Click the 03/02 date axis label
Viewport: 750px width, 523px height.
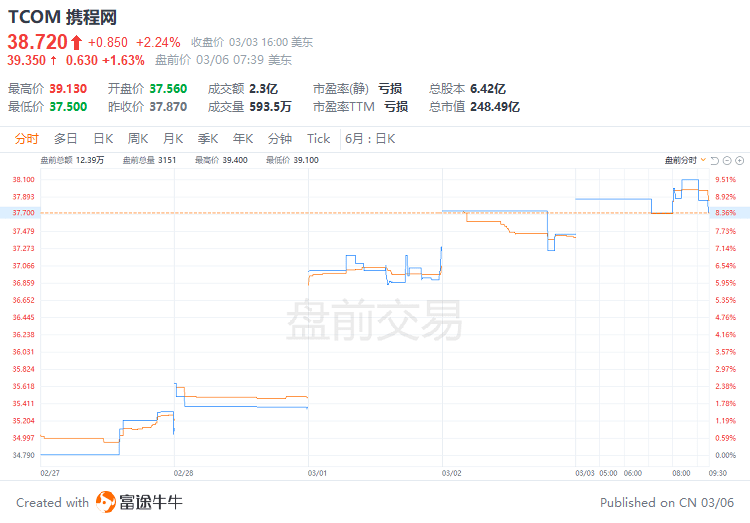(452, 473)
